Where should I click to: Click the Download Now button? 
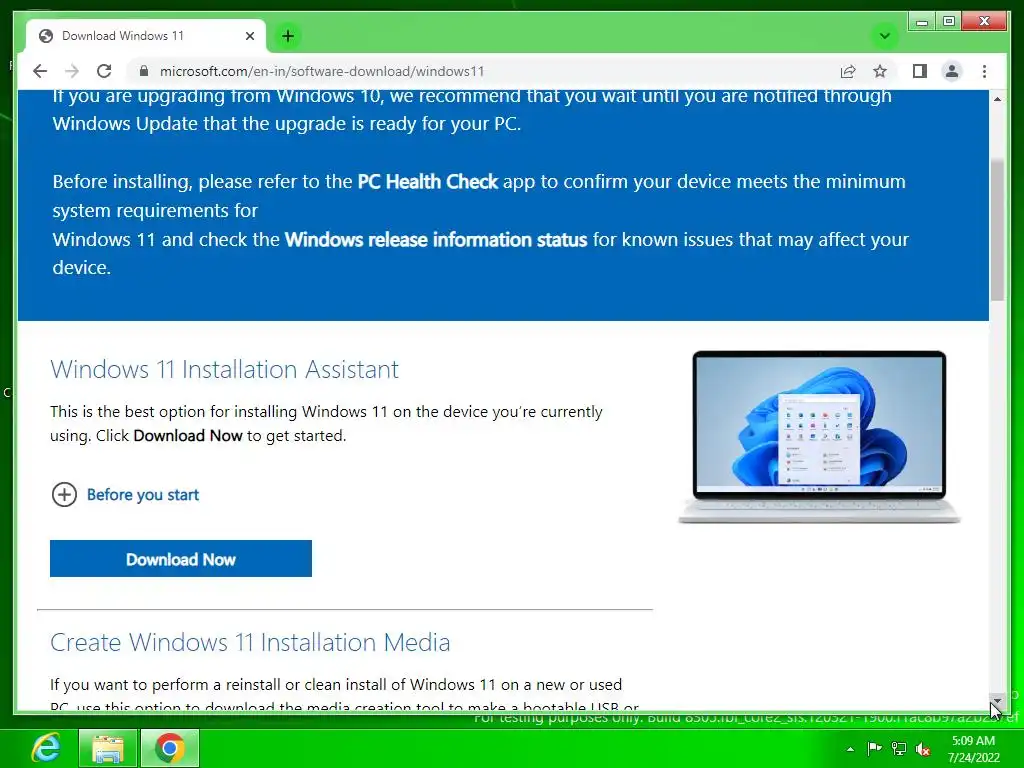point(181,558)
